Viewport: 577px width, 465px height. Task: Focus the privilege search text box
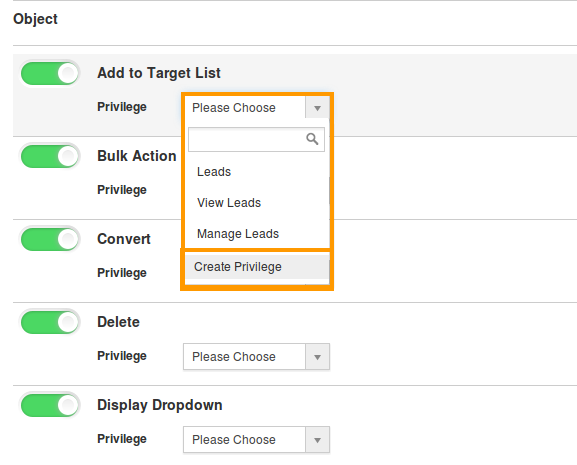[x=256, y=139]
